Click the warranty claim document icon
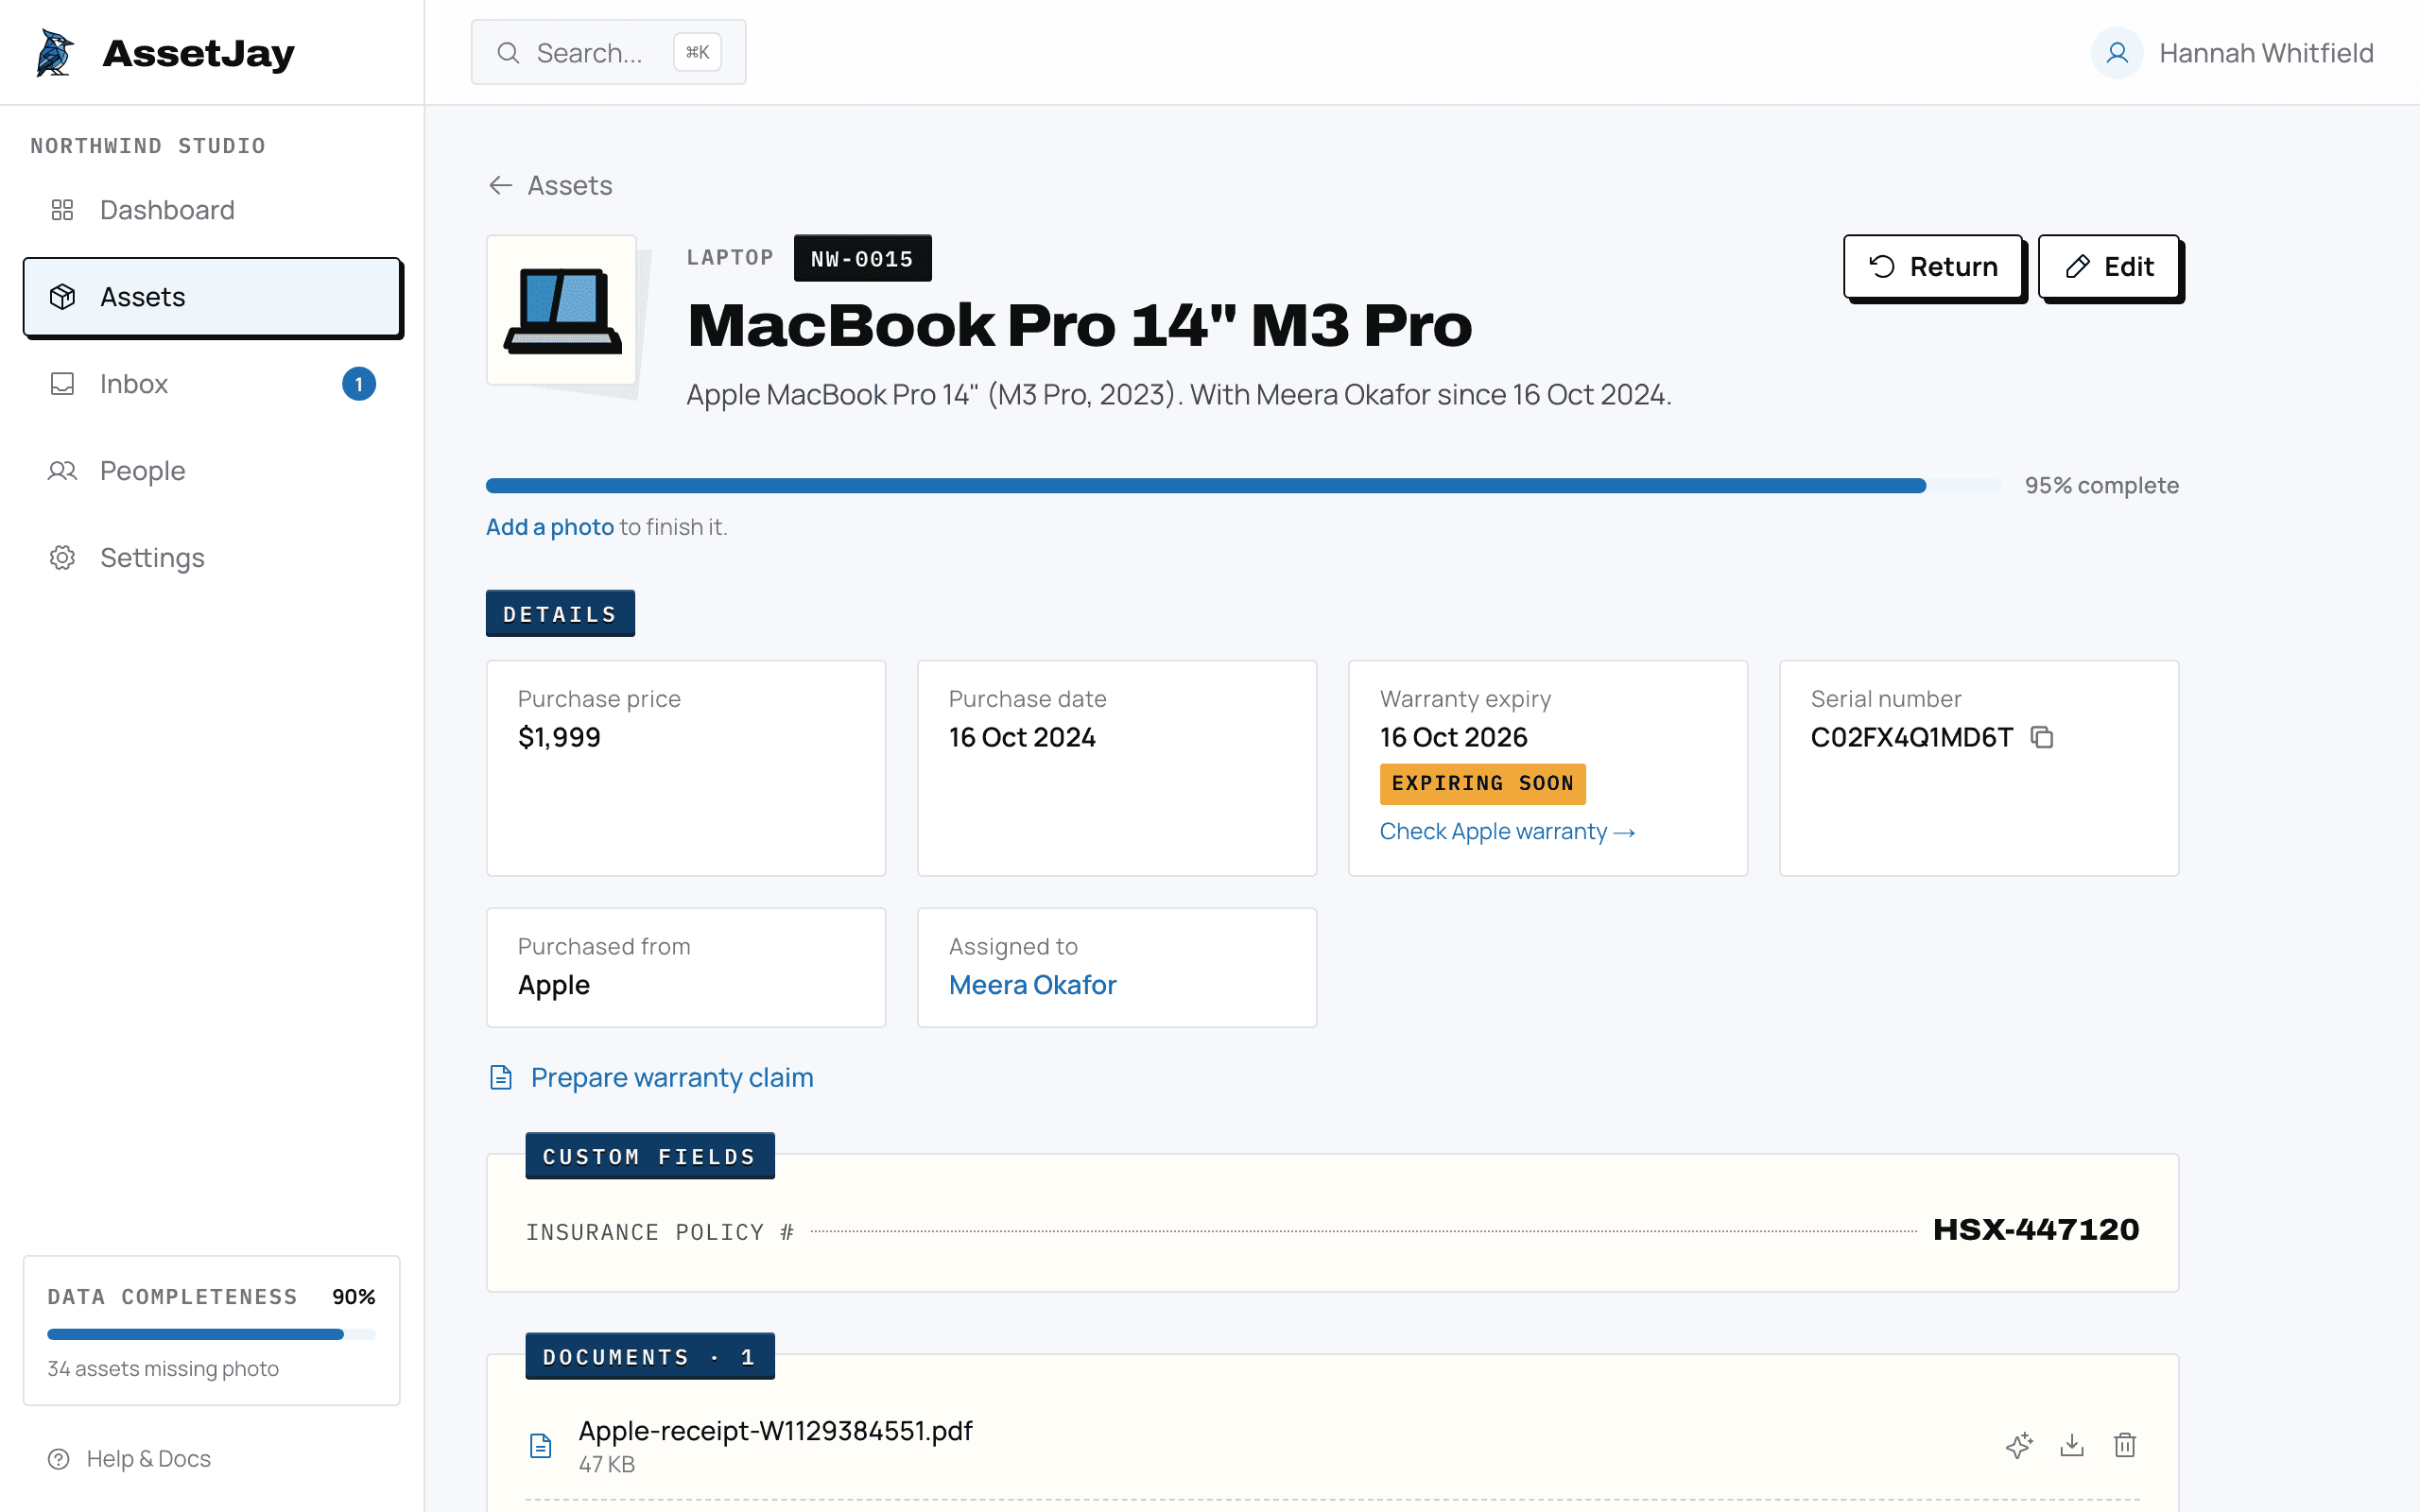Viewport: 2420px width, 1512px height. tap(501, 1077)
